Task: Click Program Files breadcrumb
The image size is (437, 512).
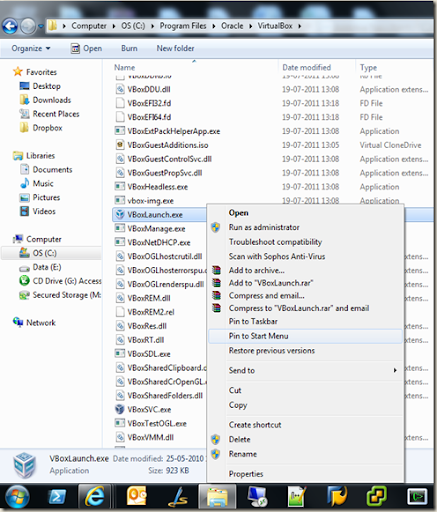Action: 183,26
